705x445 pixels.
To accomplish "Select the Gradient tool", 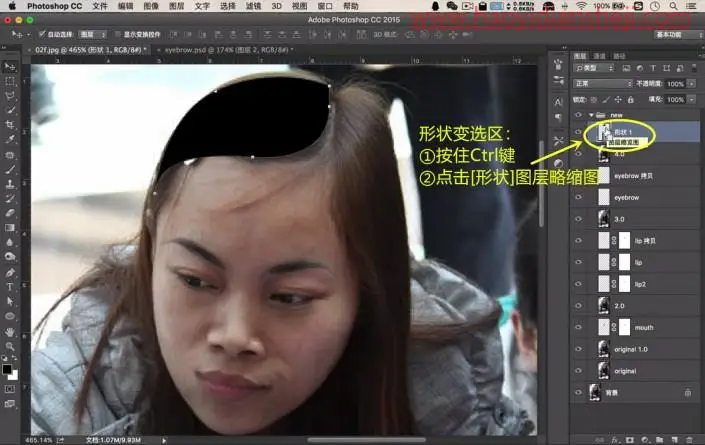I will coord(9,227).
